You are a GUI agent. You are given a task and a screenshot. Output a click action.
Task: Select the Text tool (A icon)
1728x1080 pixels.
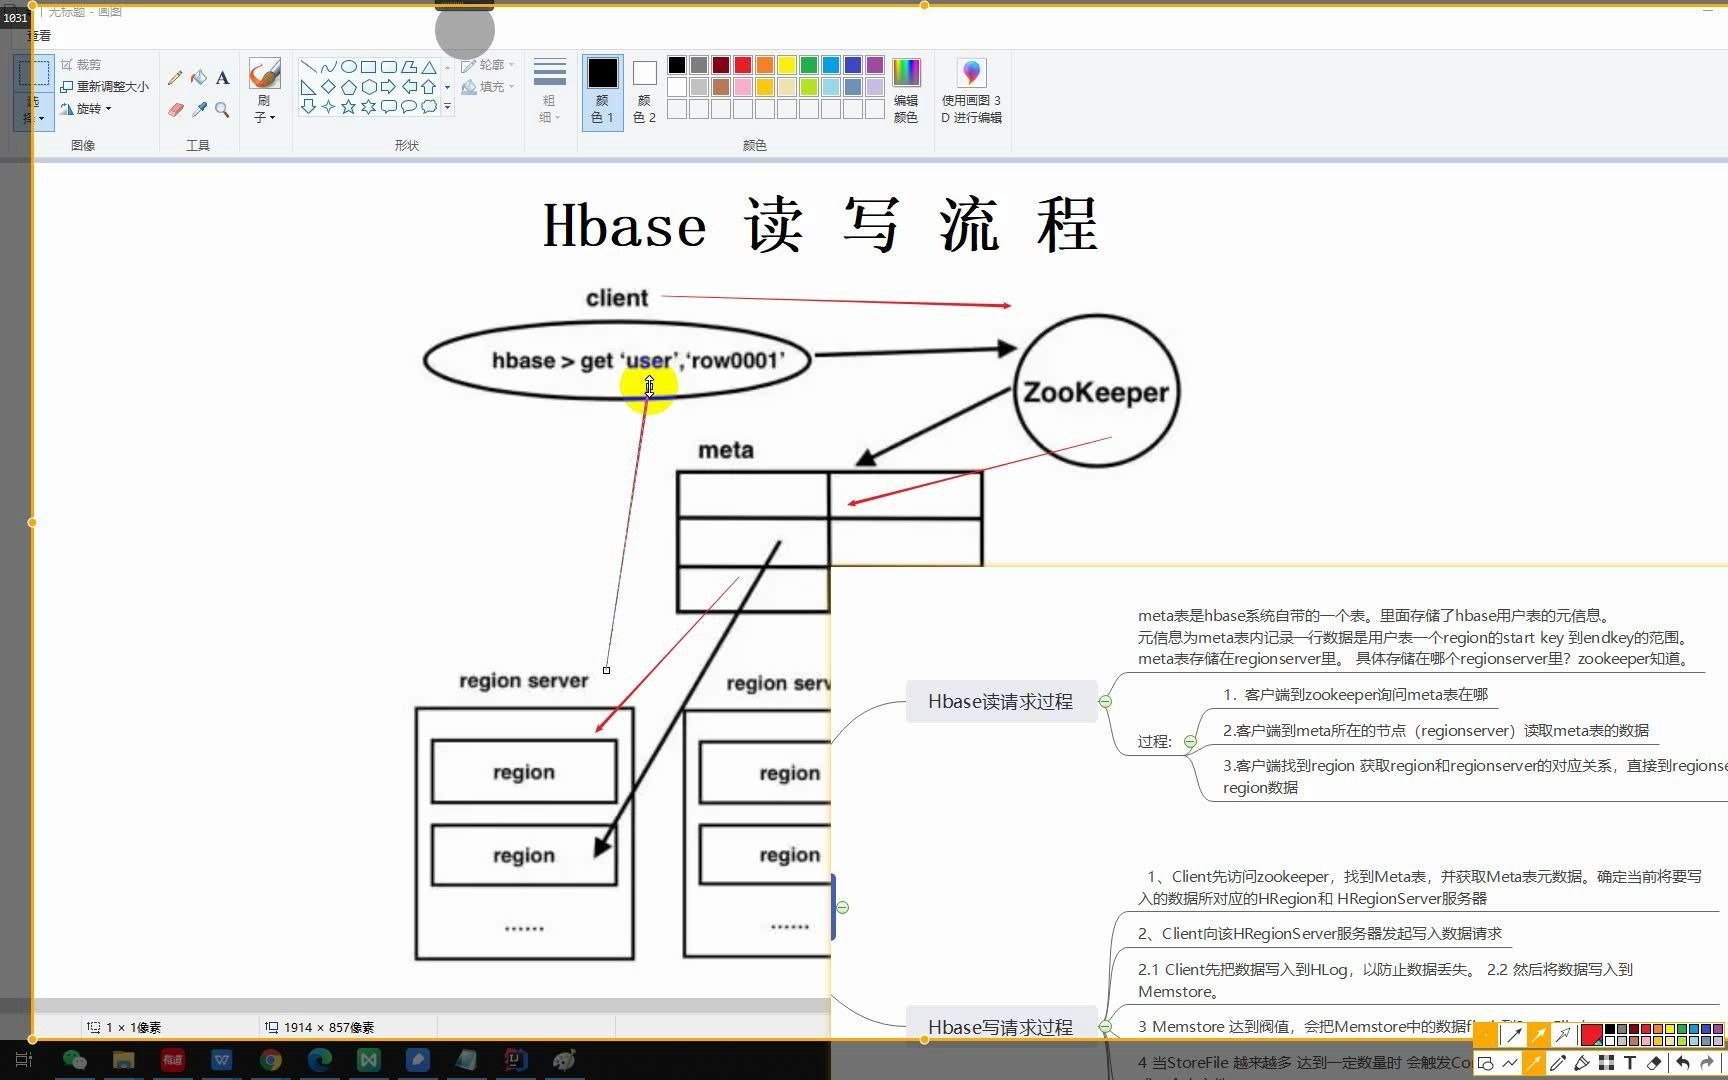pos(222,78)
